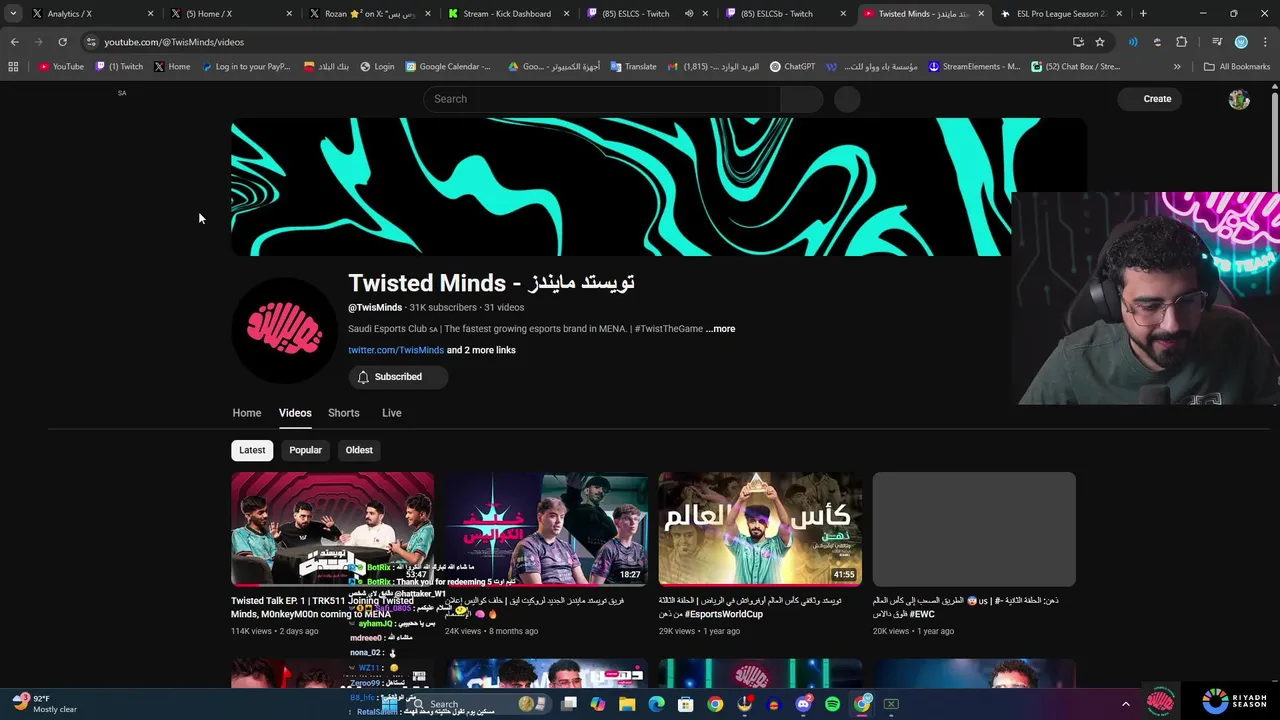Screen dimensions: 1280x720
Task: Open All Bookmarks folder
Action: point(1237,67)
